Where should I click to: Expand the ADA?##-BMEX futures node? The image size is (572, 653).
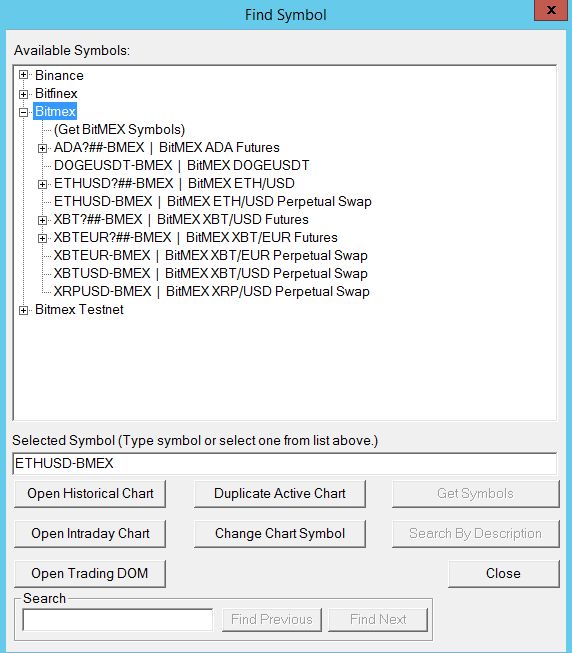(x=42, y=148)
